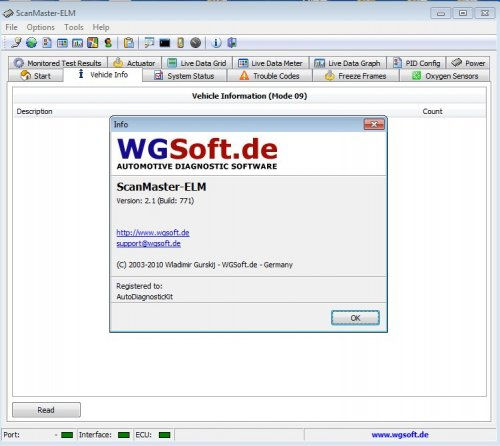Open the Live Data Grid tab
This screenshot has width=500, height=446.
(x=197, y=63)
